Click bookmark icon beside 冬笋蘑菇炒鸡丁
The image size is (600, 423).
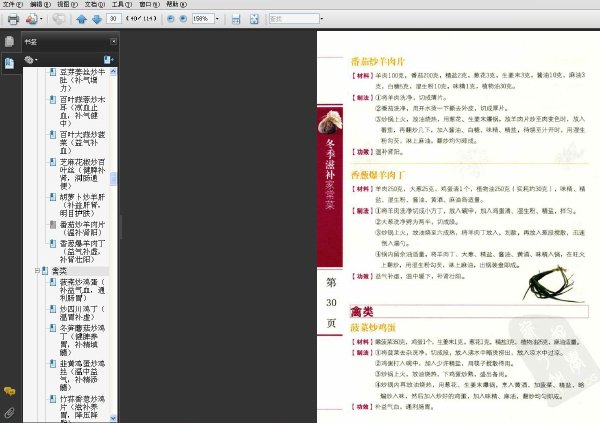53,328
